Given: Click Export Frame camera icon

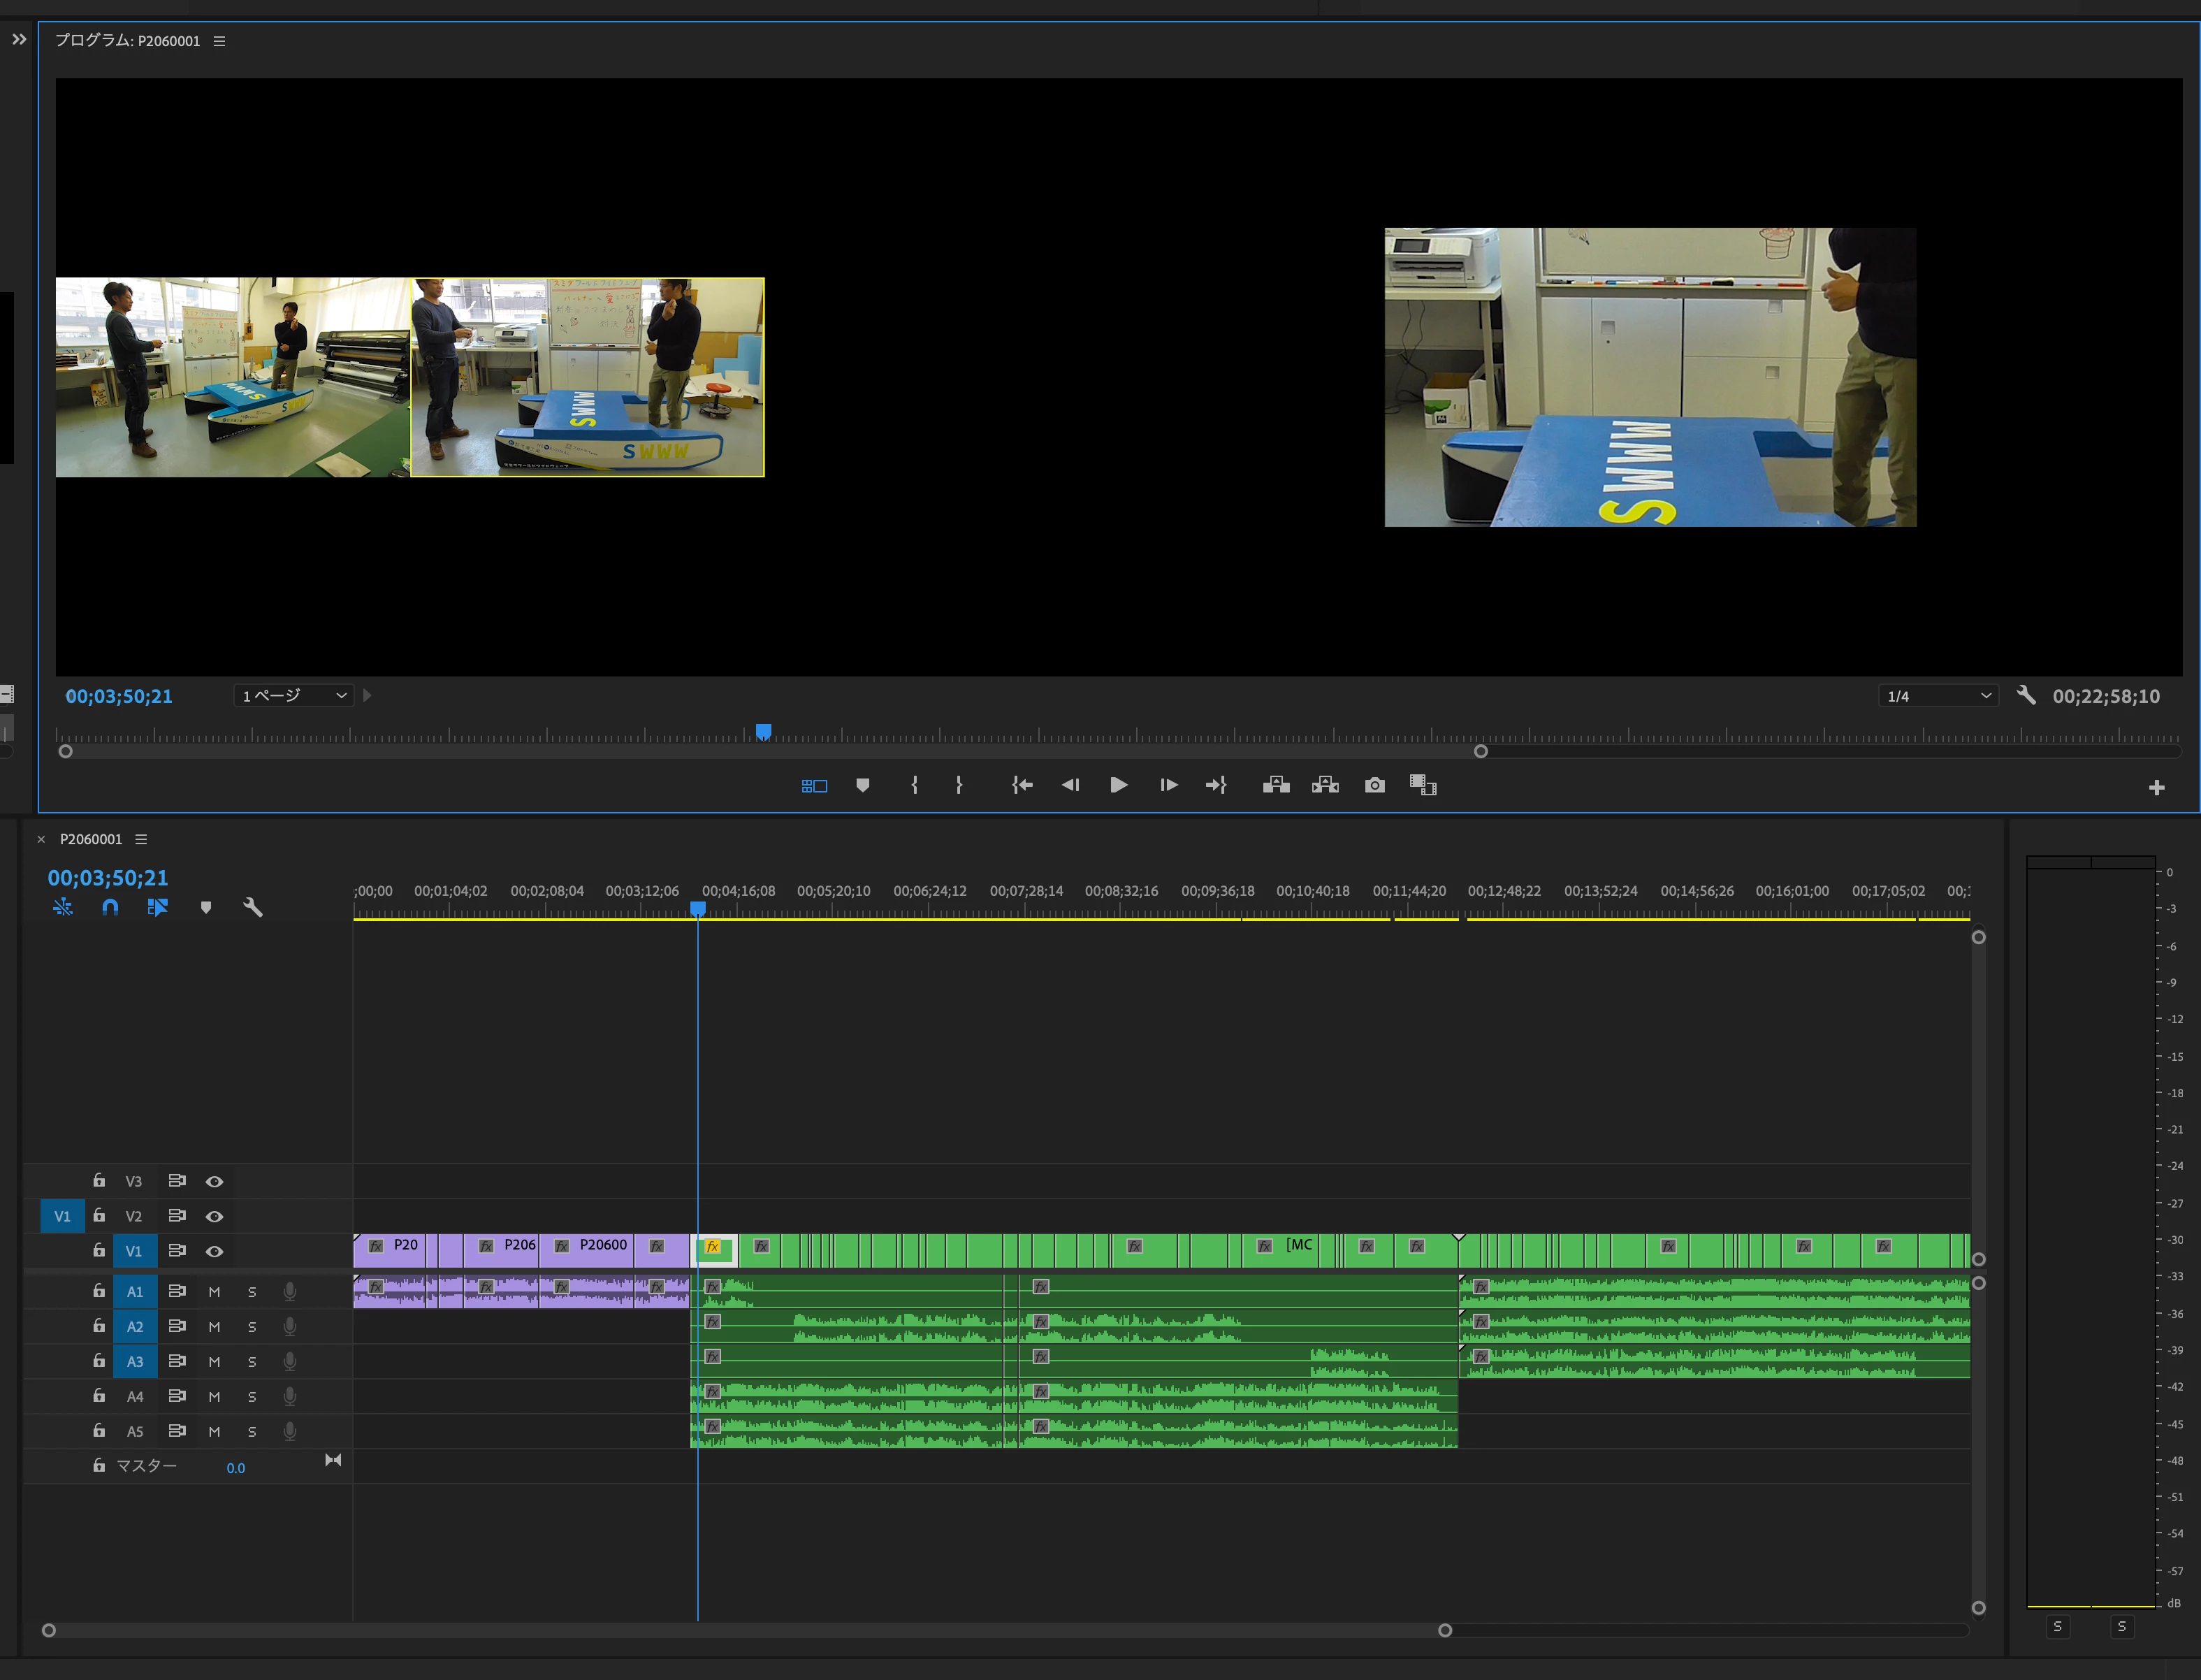Looking at the screenshot, I should tap(1375, 786).
